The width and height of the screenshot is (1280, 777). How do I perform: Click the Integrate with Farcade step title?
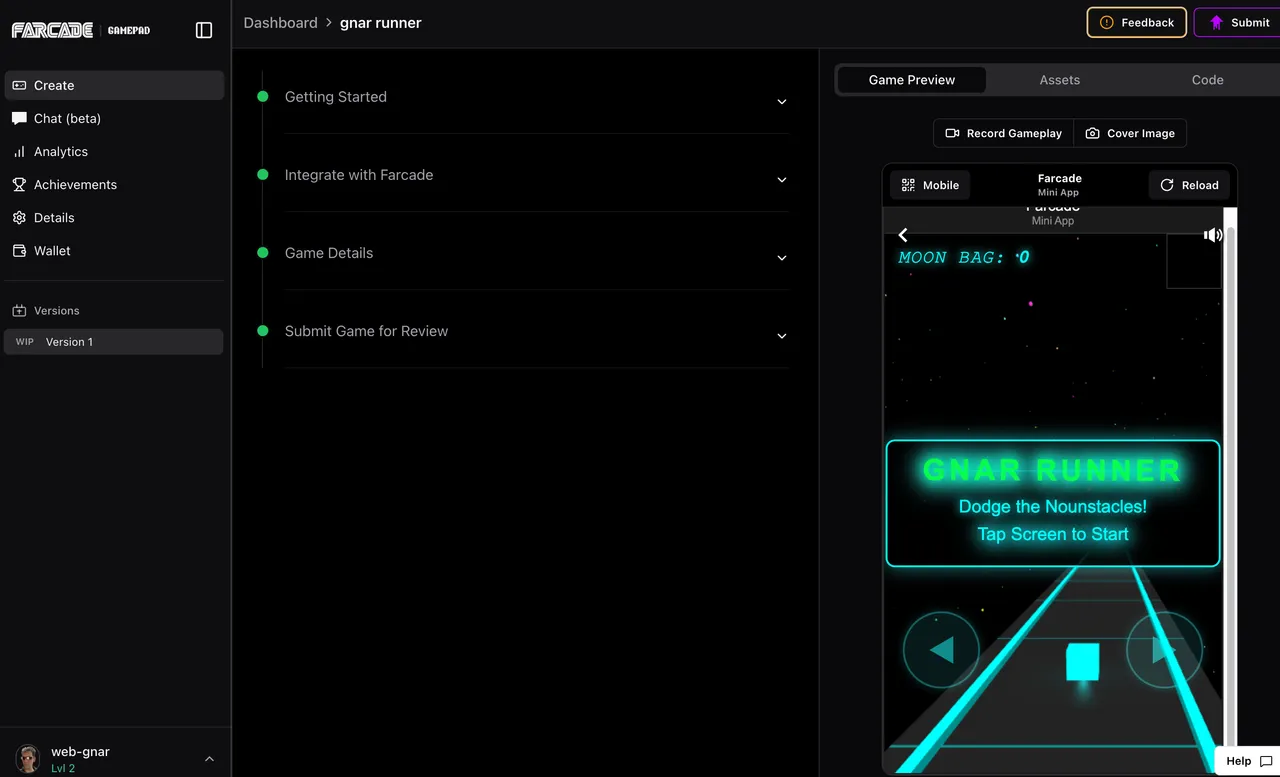(359, 175)
